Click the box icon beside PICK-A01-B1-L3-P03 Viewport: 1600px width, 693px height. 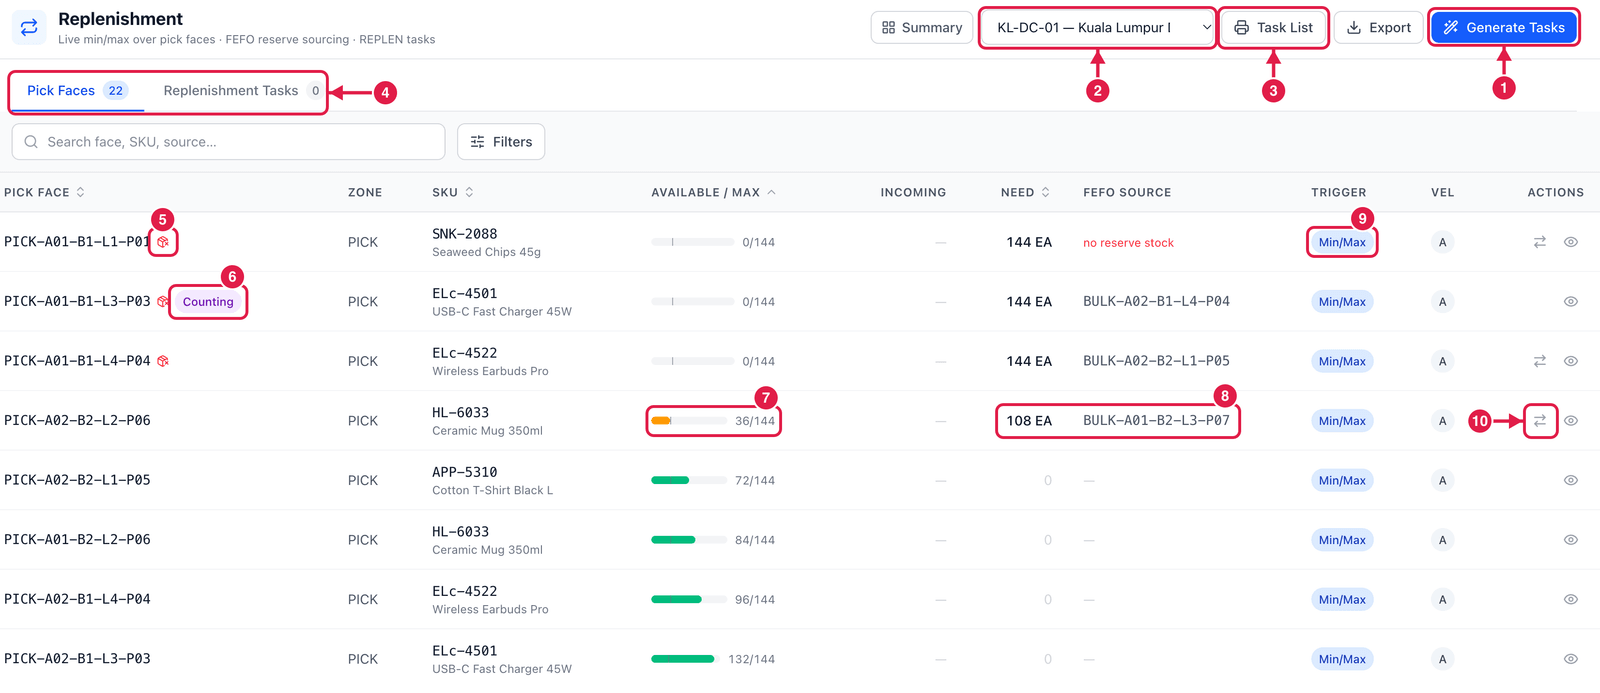click(x=163, y=302)
